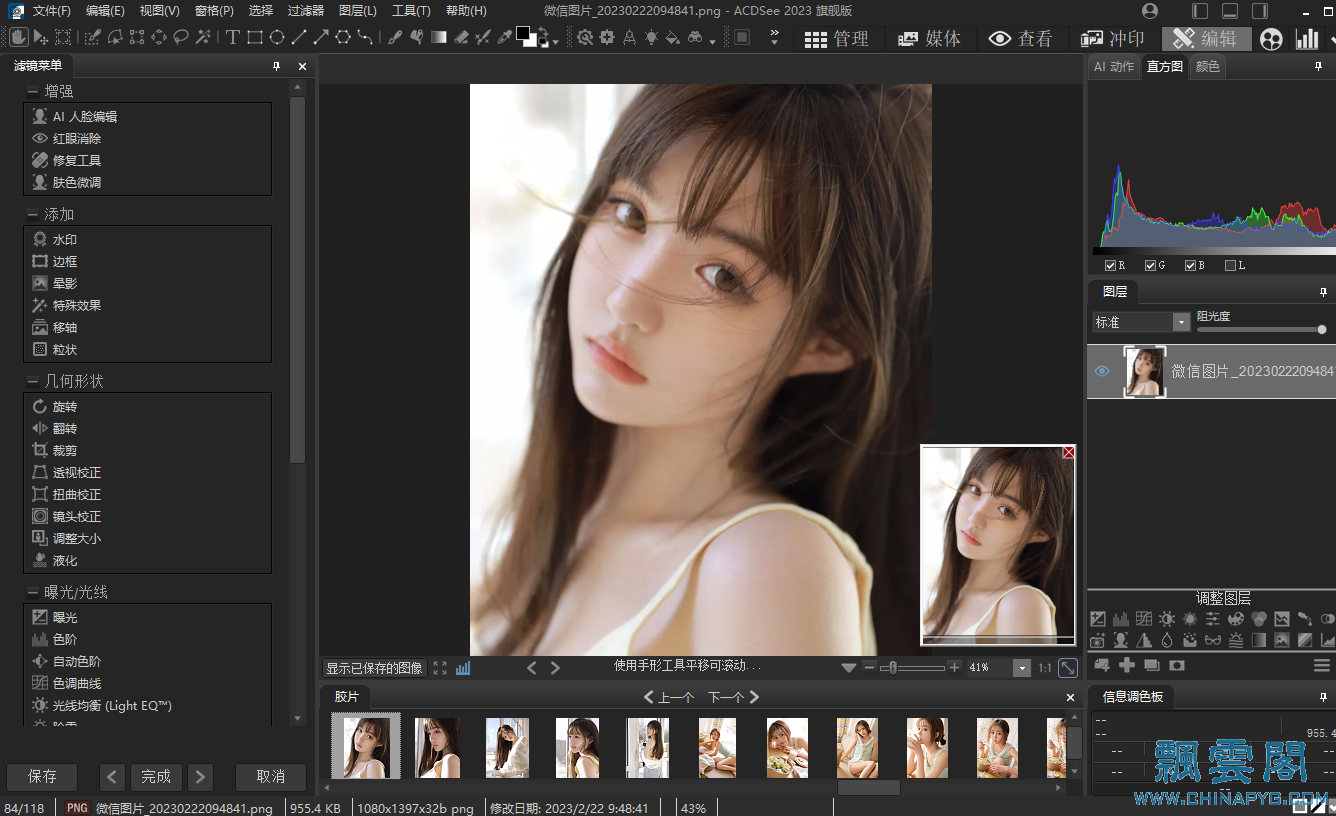Open the 365 dashboard circle mode icon
Screen dimensions: 1336x816
tap(1271, 39)
